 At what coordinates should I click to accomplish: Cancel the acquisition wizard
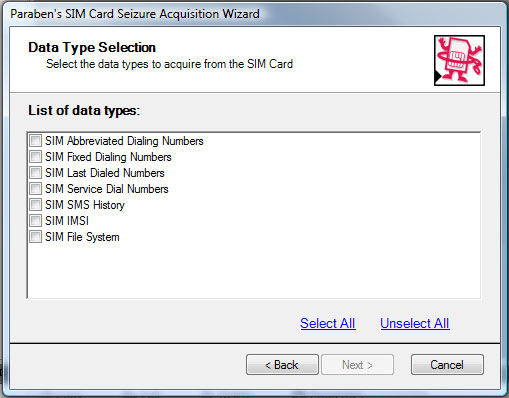447,365
